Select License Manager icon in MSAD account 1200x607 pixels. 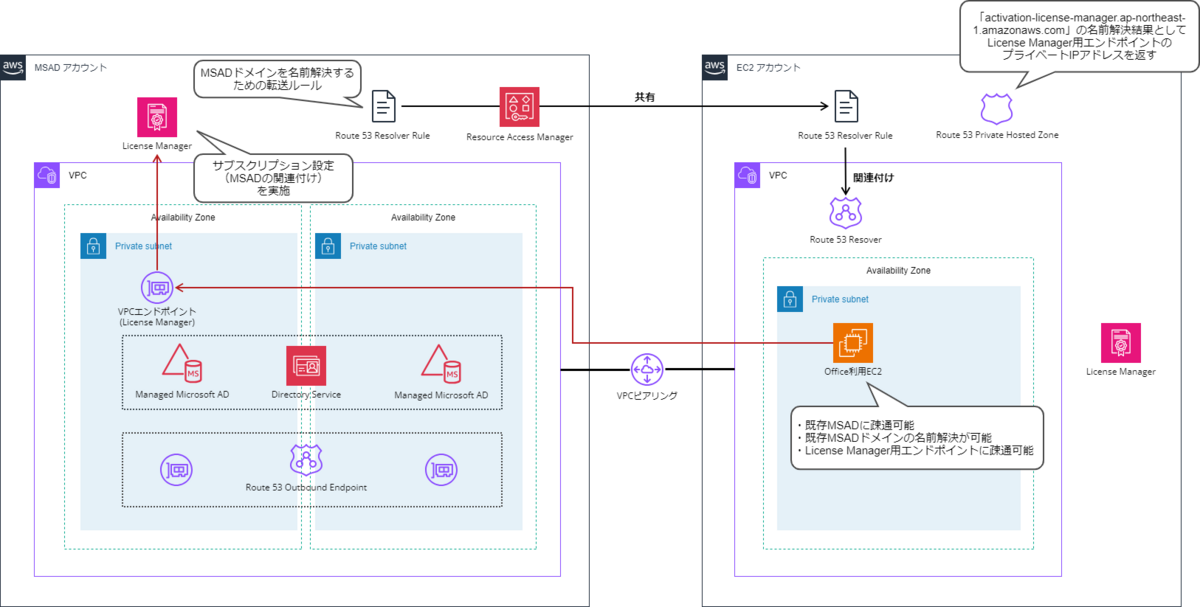[157, 117]
